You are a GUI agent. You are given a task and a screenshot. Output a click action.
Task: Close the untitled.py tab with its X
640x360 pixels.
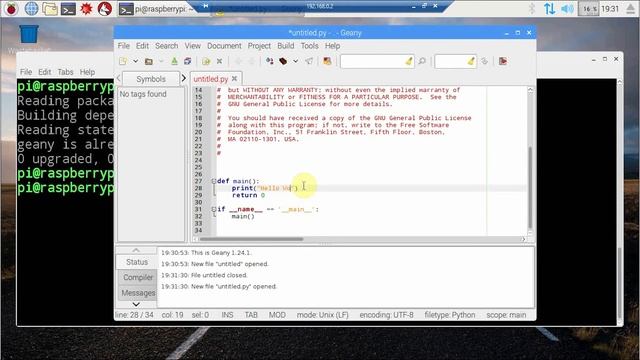(x=234, y=78)
